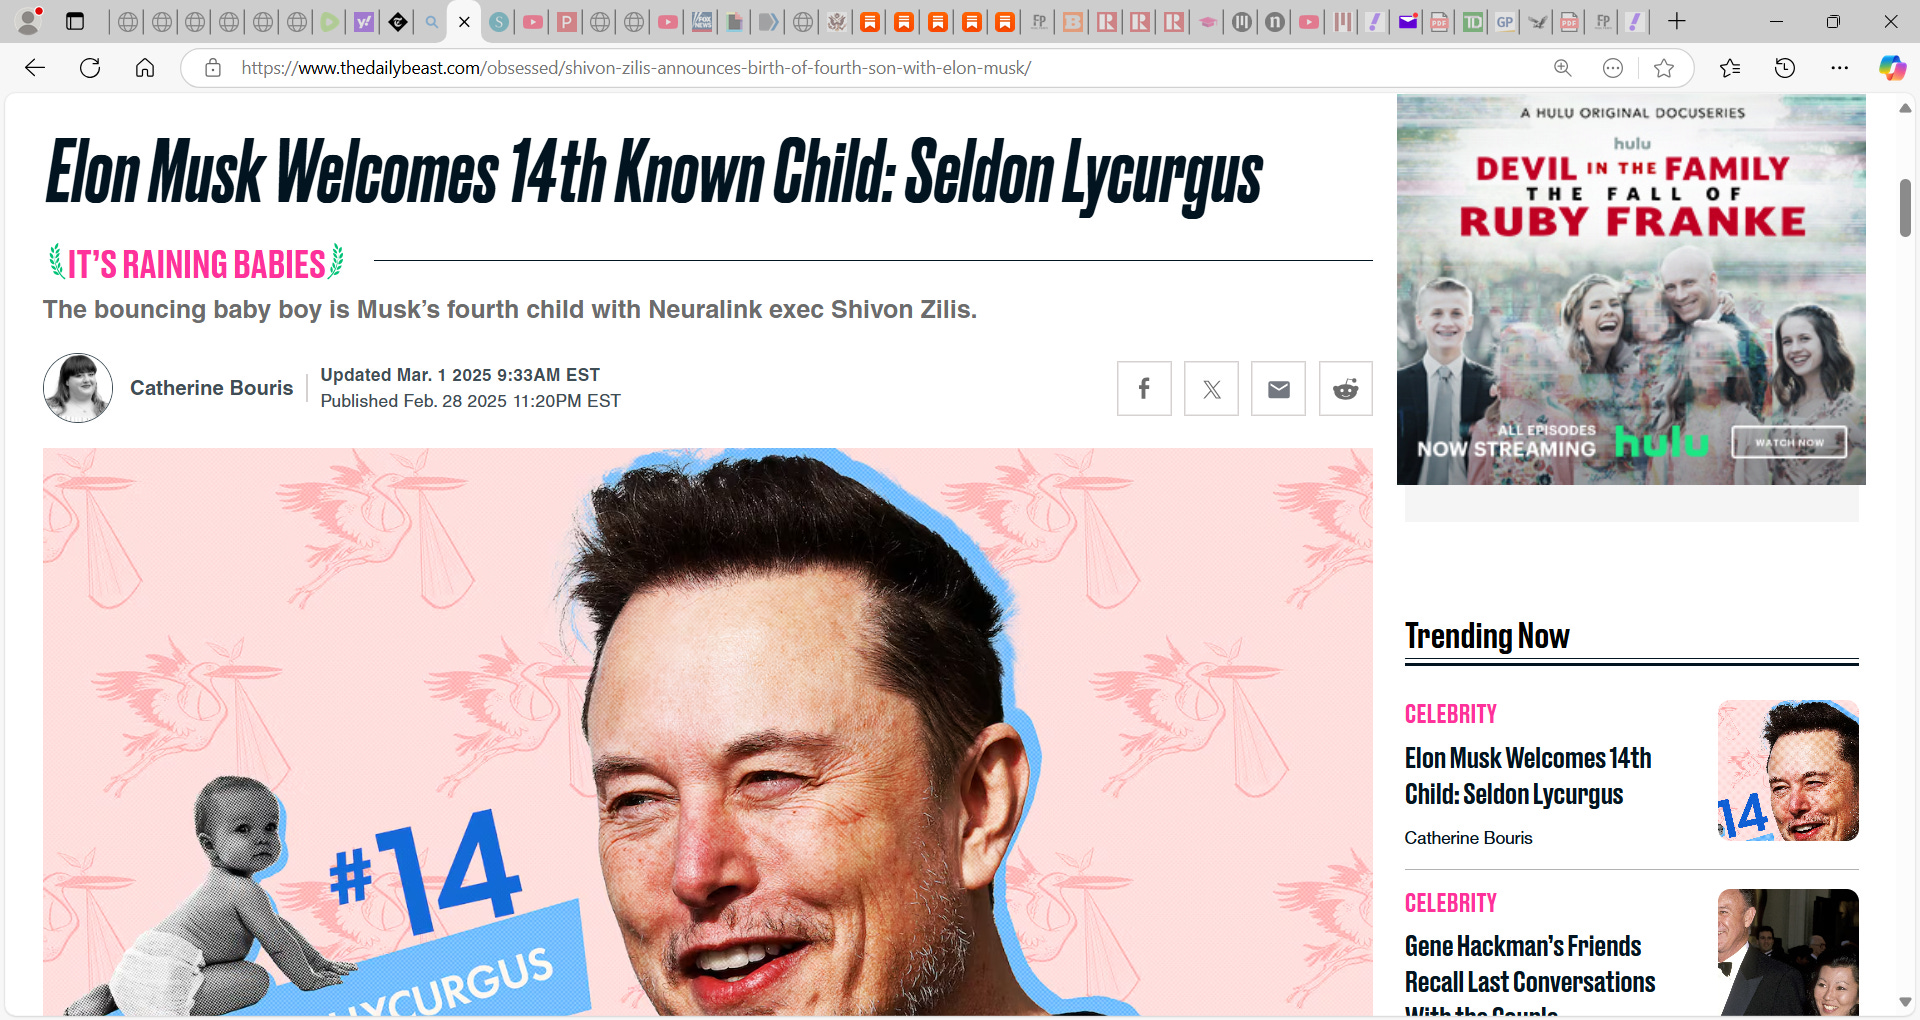Screen dimensions: 1920x1020
Task: Open trending Elon Musk Welcomes 14th Child story
Action: click(x=1528, y=776)
